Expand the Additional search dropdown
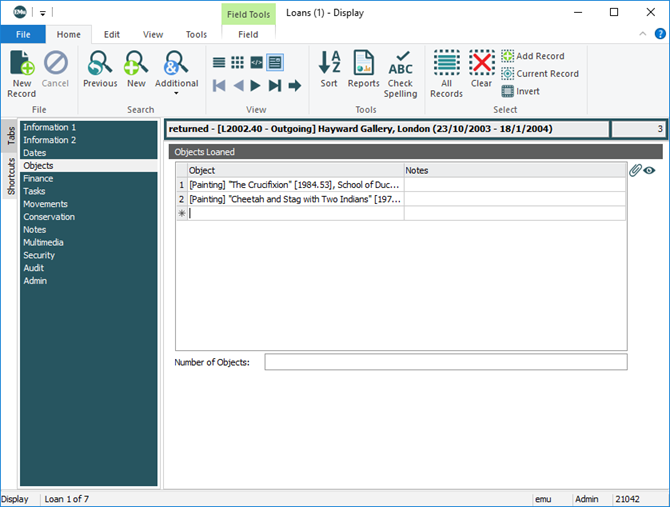 (176, 95)
